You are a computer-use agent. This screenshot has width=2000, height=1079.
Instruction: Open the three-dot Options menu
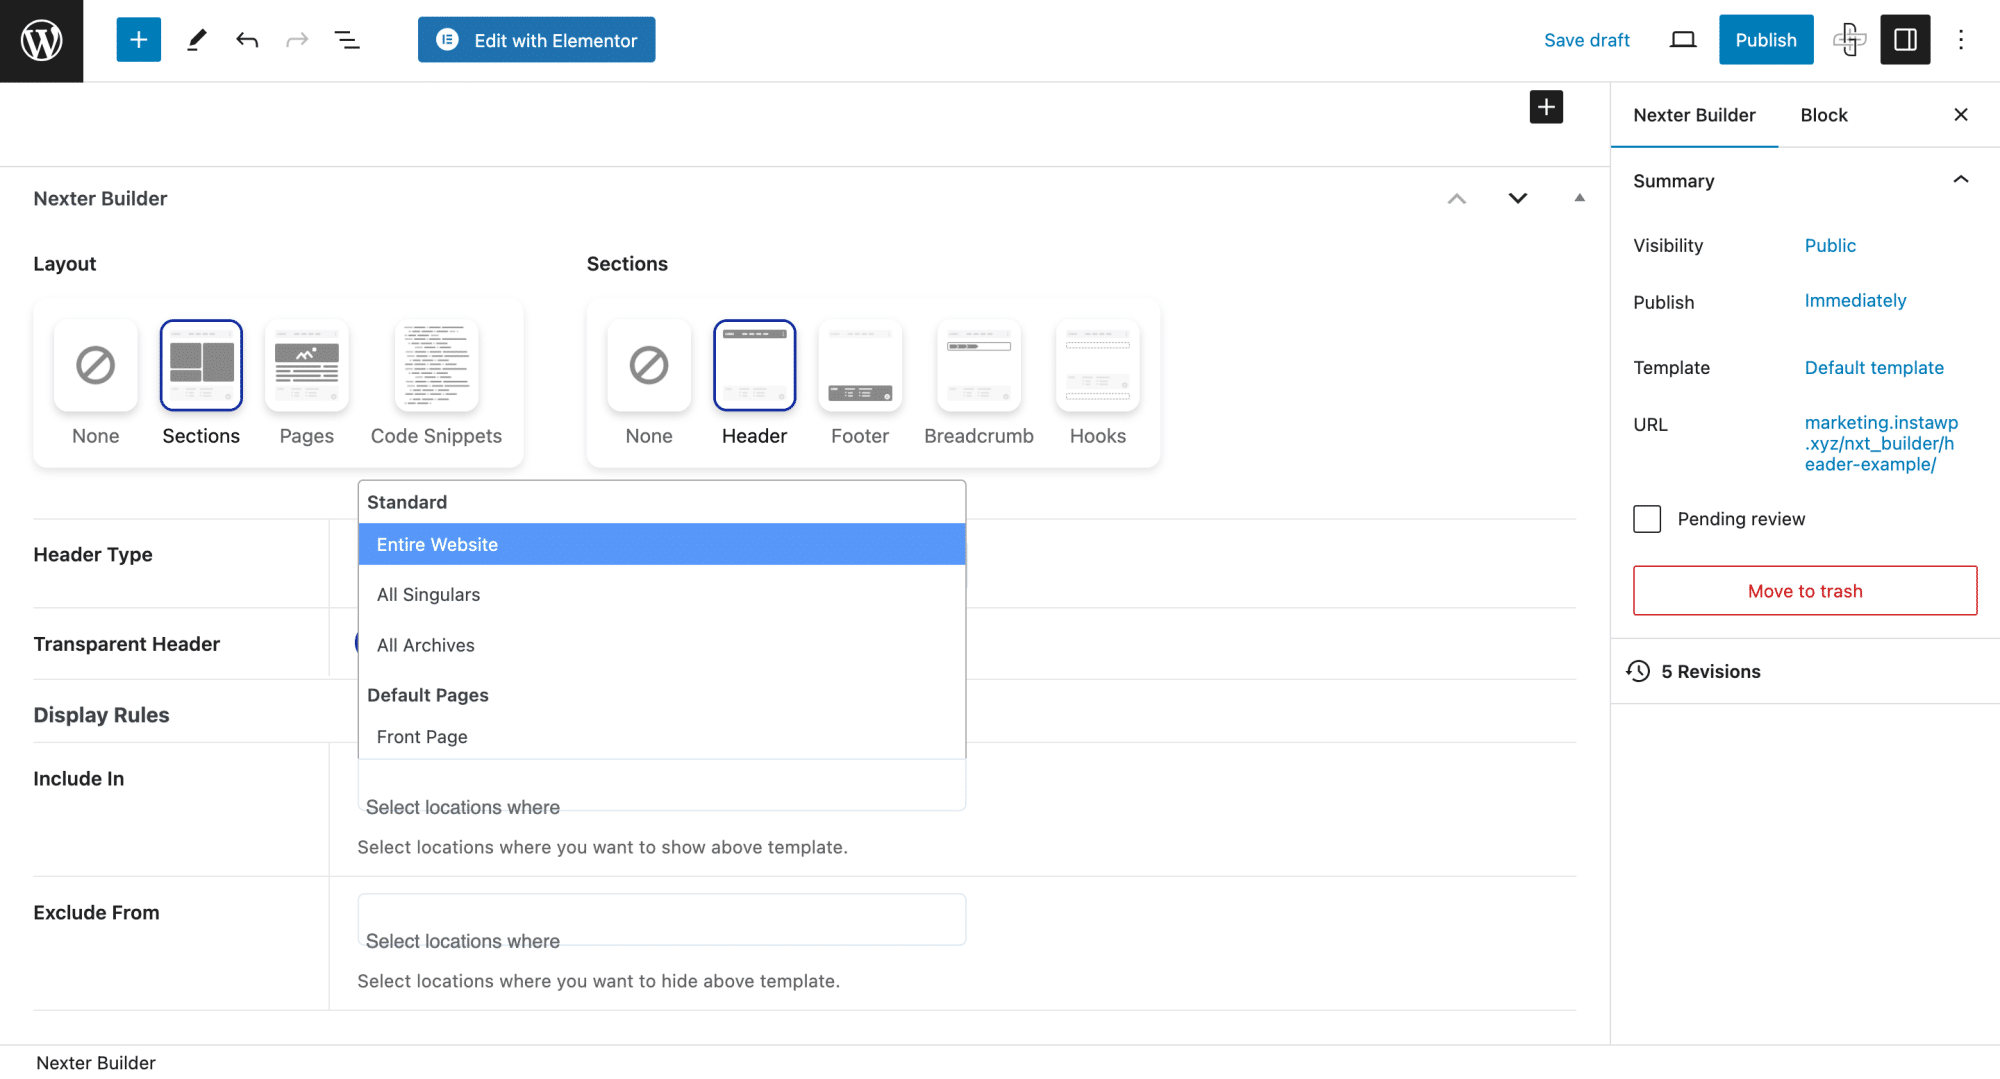1960,40
